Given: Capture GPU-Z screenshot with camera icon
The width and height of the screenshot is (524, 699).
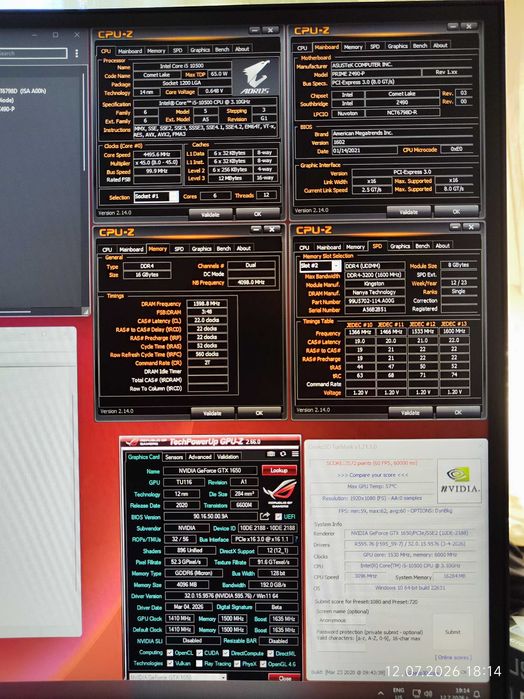Looking at the screenshot, I should (x=271, y=453).
